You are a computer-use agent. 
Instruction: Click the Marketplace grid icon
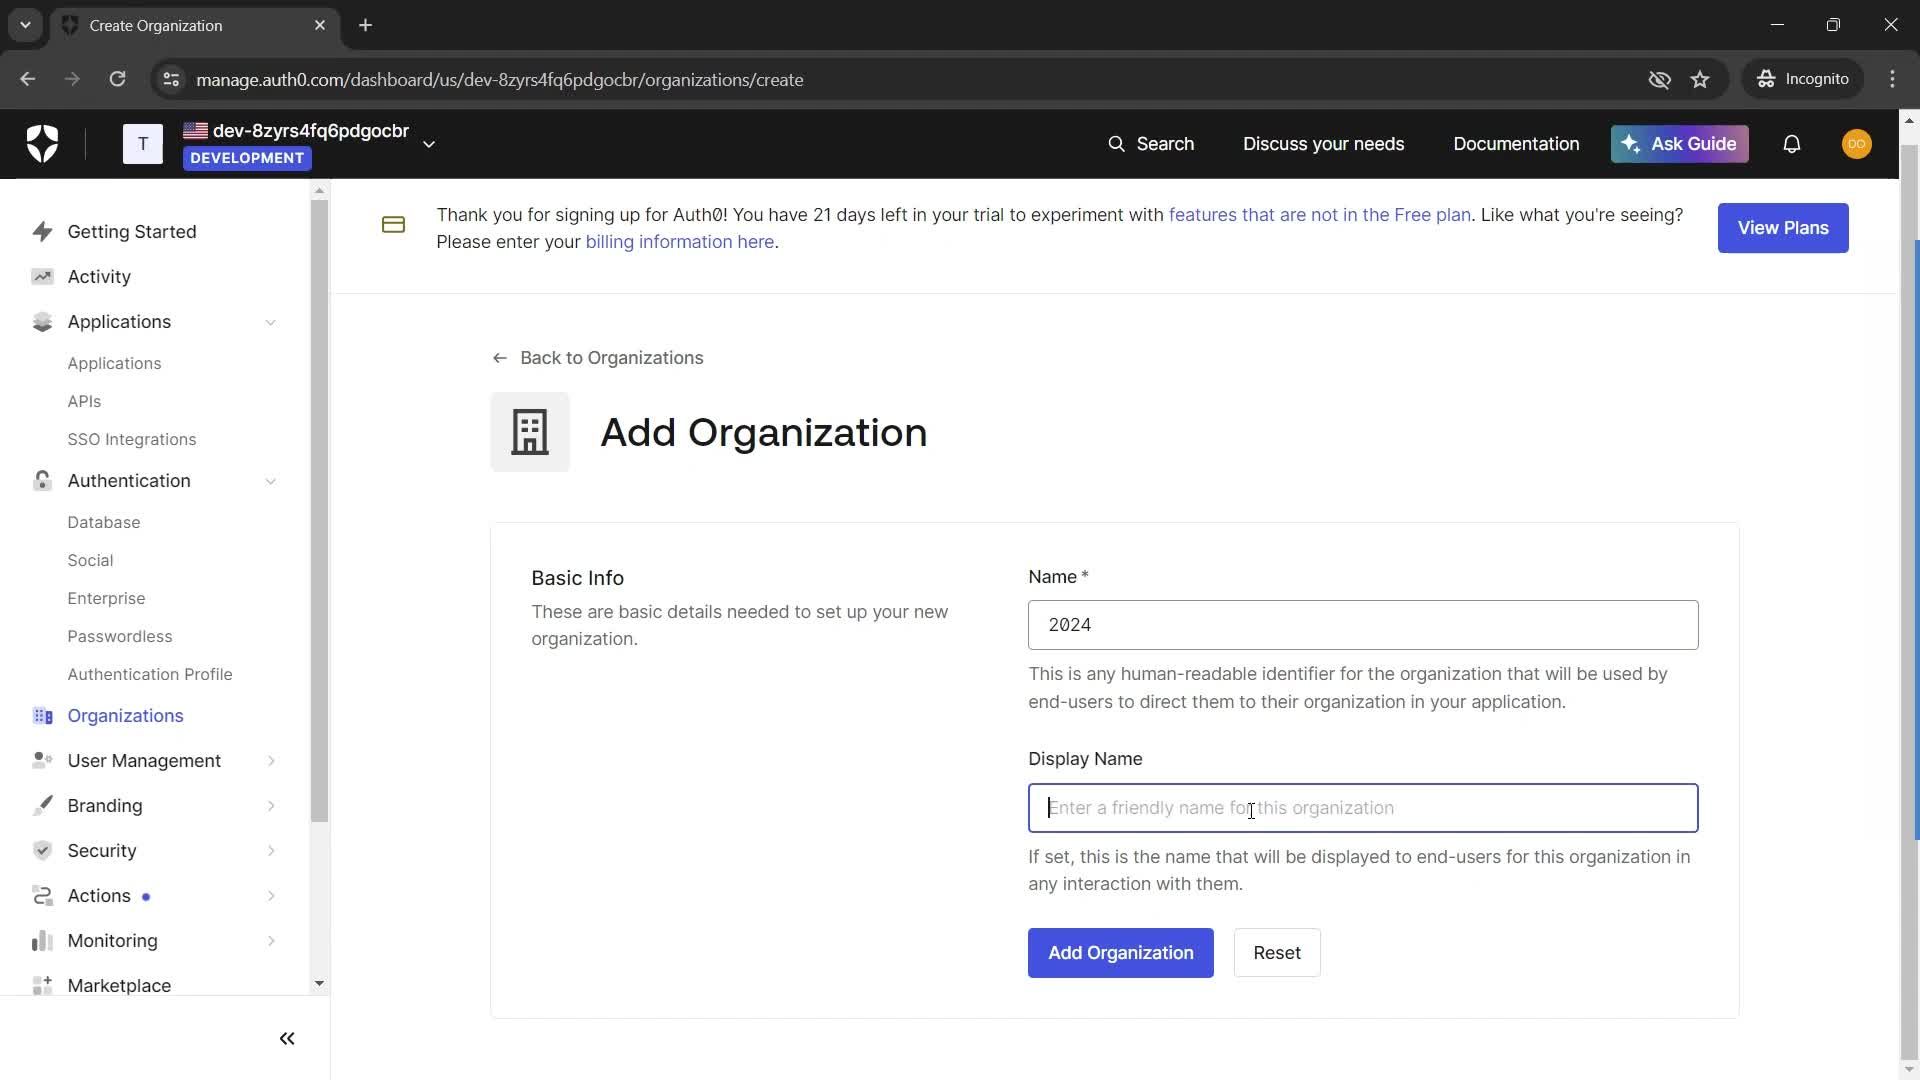click(x=42, y=986)
